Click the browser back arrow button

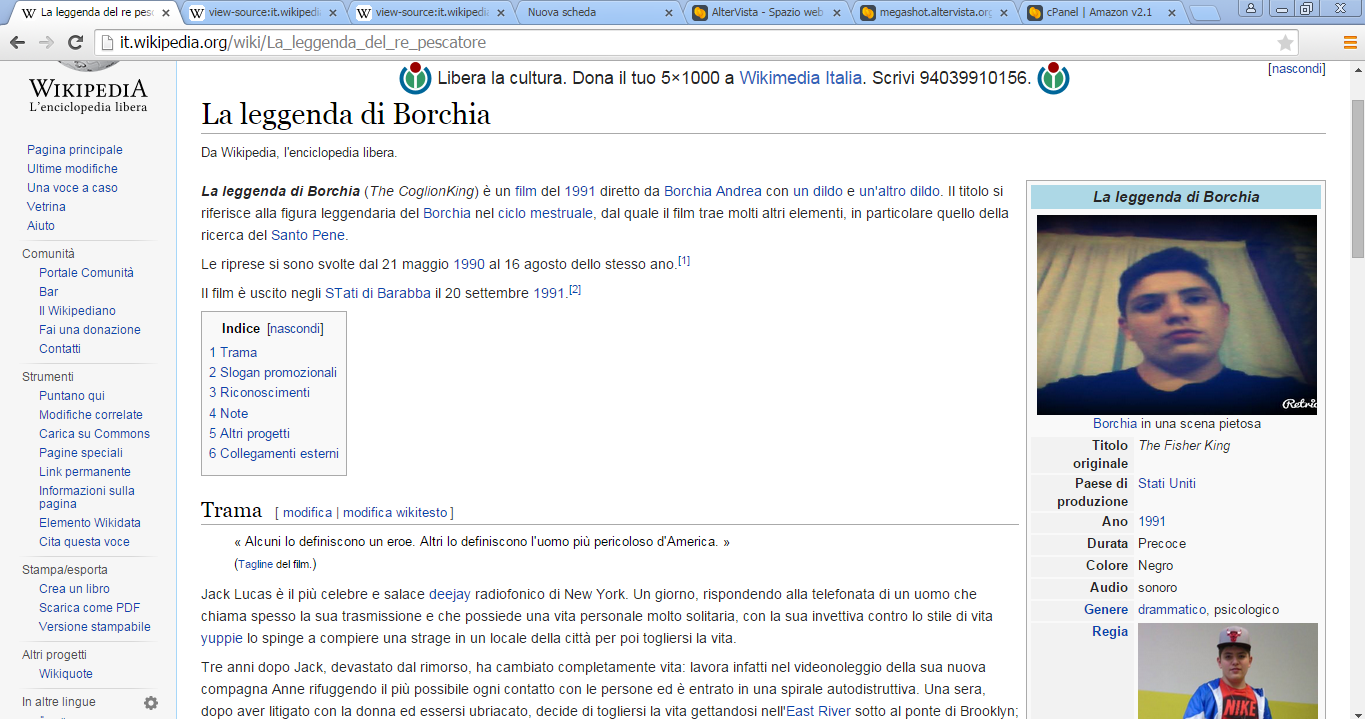point(16,43)
